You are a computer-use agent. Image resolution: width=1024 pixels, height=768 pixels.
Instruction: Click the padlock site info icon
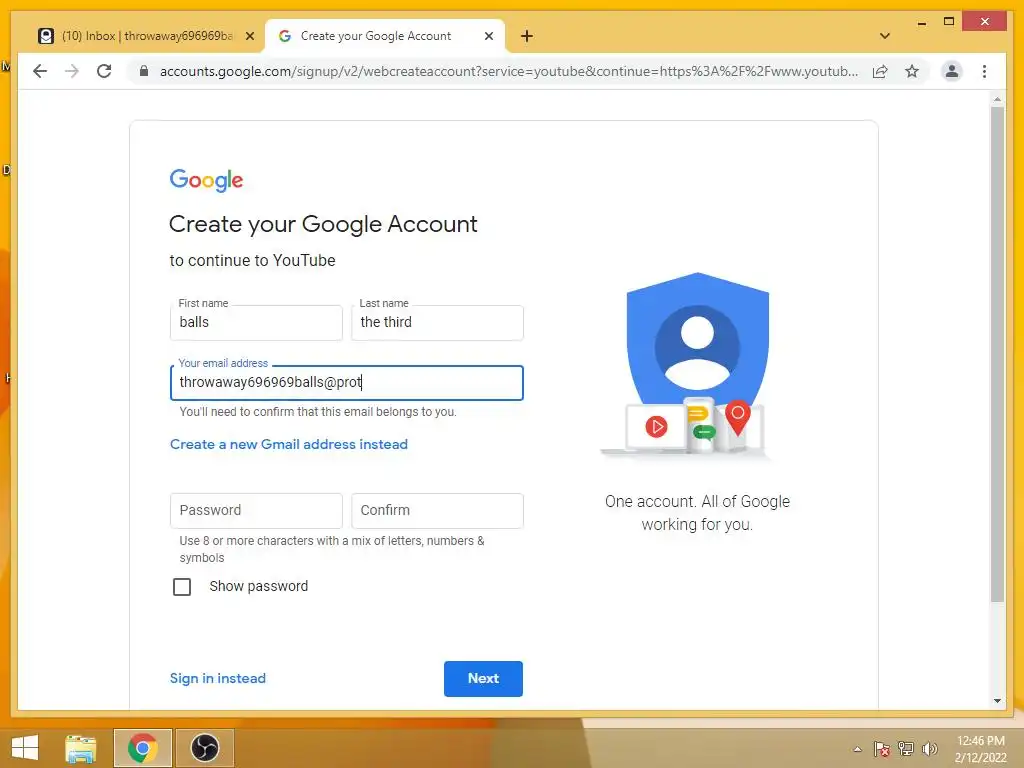[144, 71]
